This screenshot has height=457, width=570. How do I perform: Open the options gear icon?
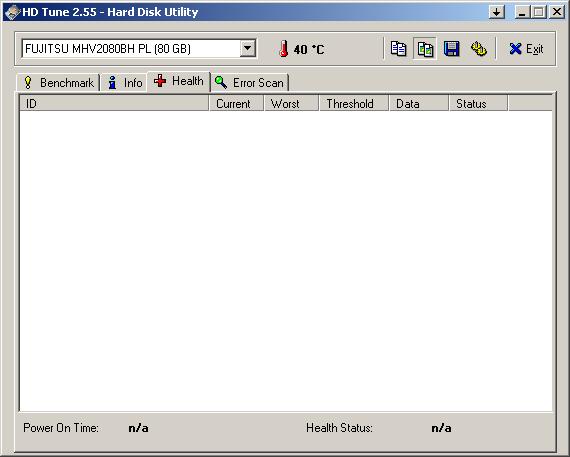(x=479, y=49)
